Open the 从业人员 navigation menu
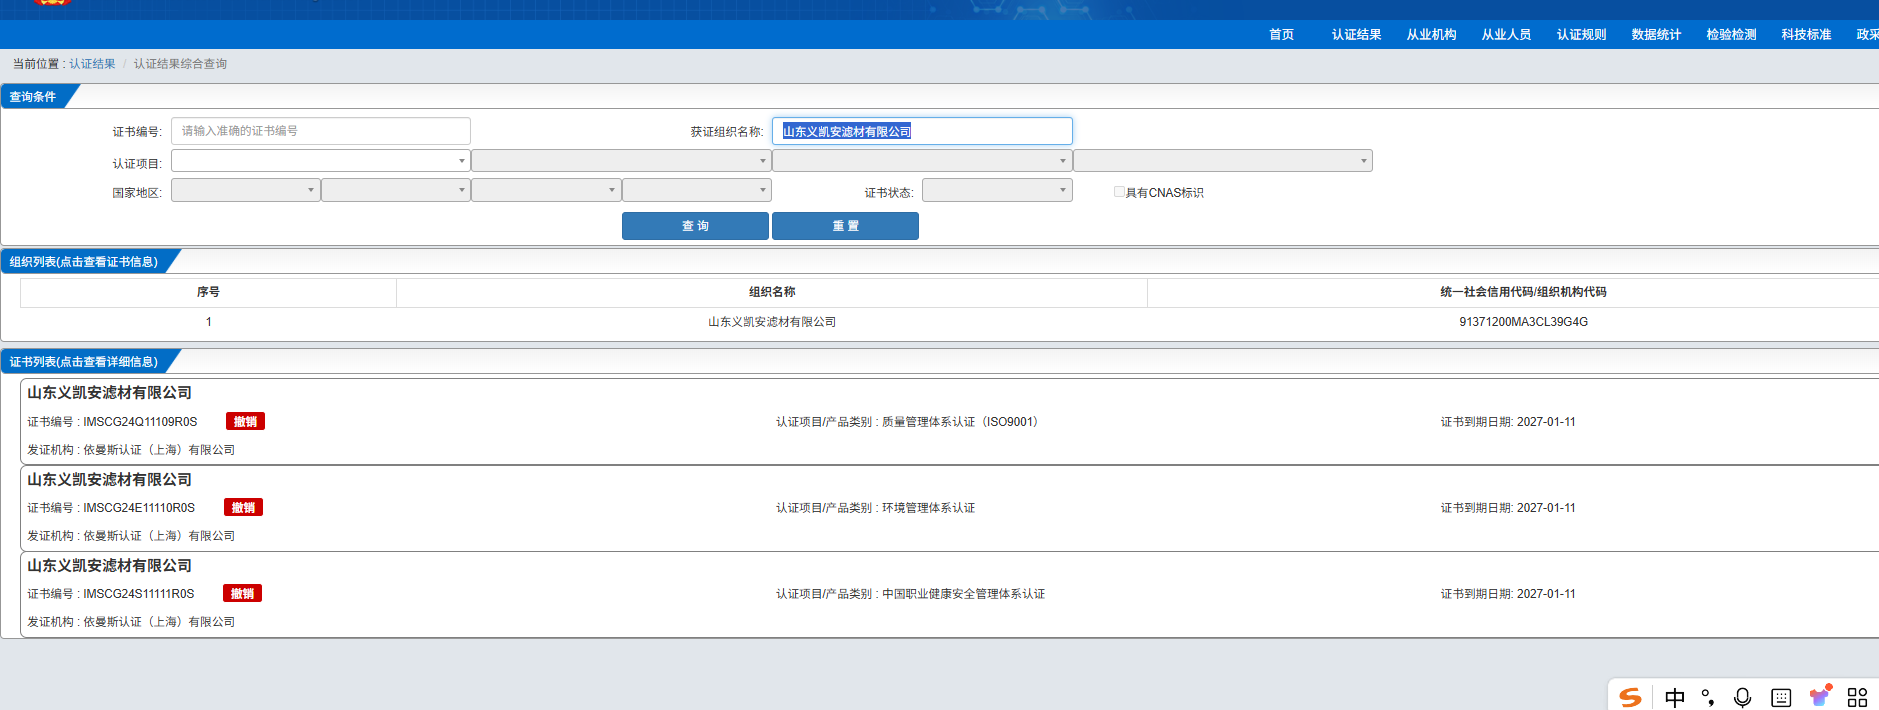The height and width of the screenshot is (710, 1879). (1506, 34)
